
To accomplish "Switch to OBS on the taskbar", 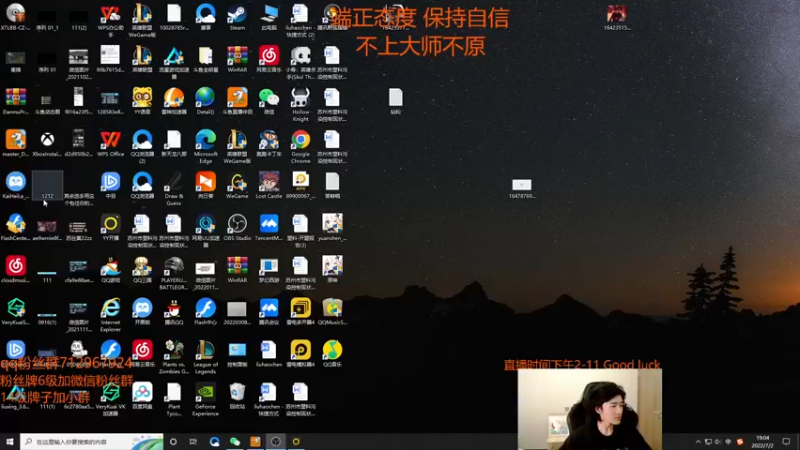I will click(x=276, y=441).
